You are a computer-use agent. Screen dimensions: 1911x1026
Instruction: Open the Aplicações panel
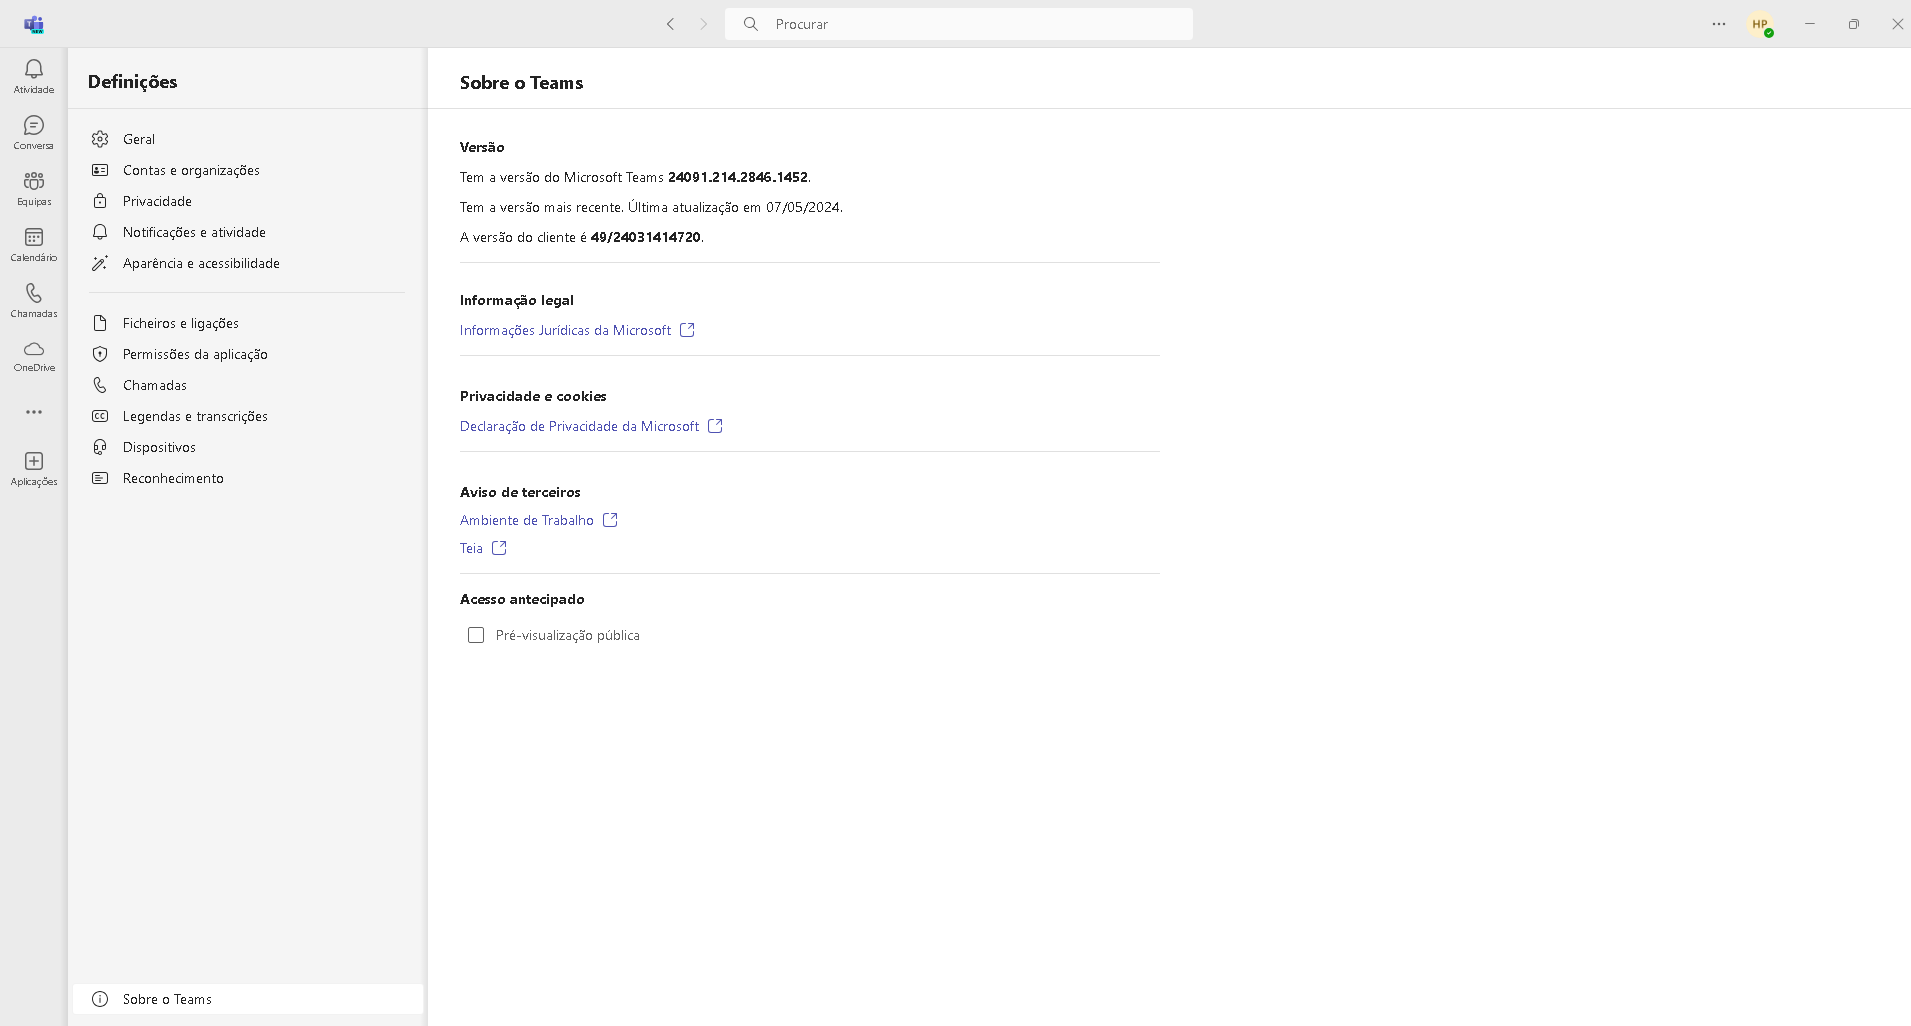pos(33,467)
